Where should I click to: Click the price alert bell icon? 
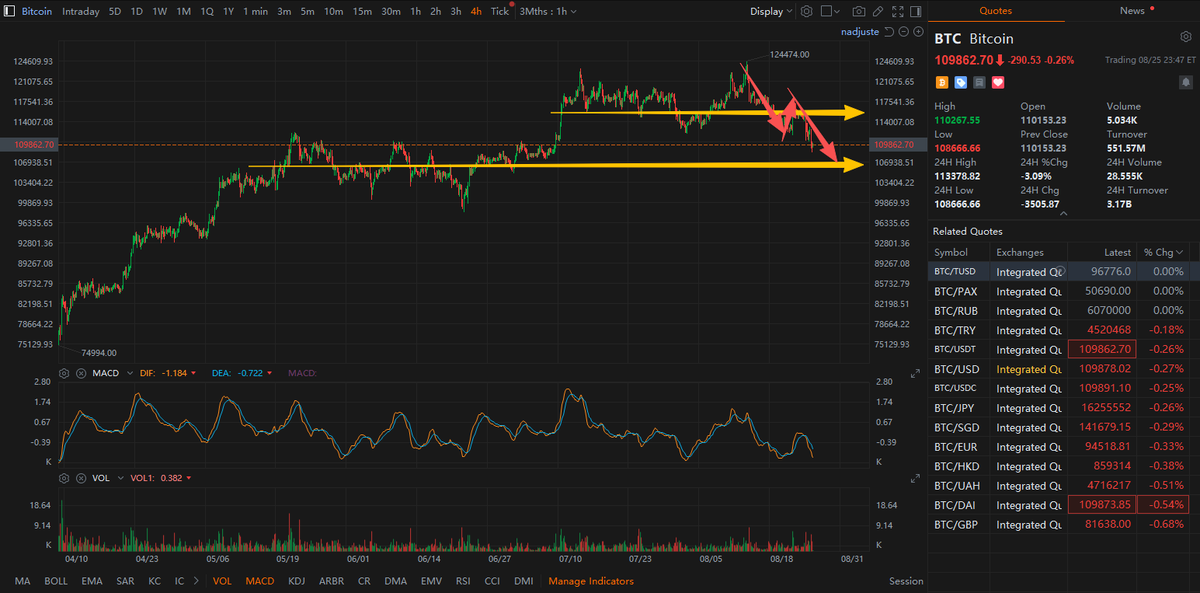[1185, 82]
